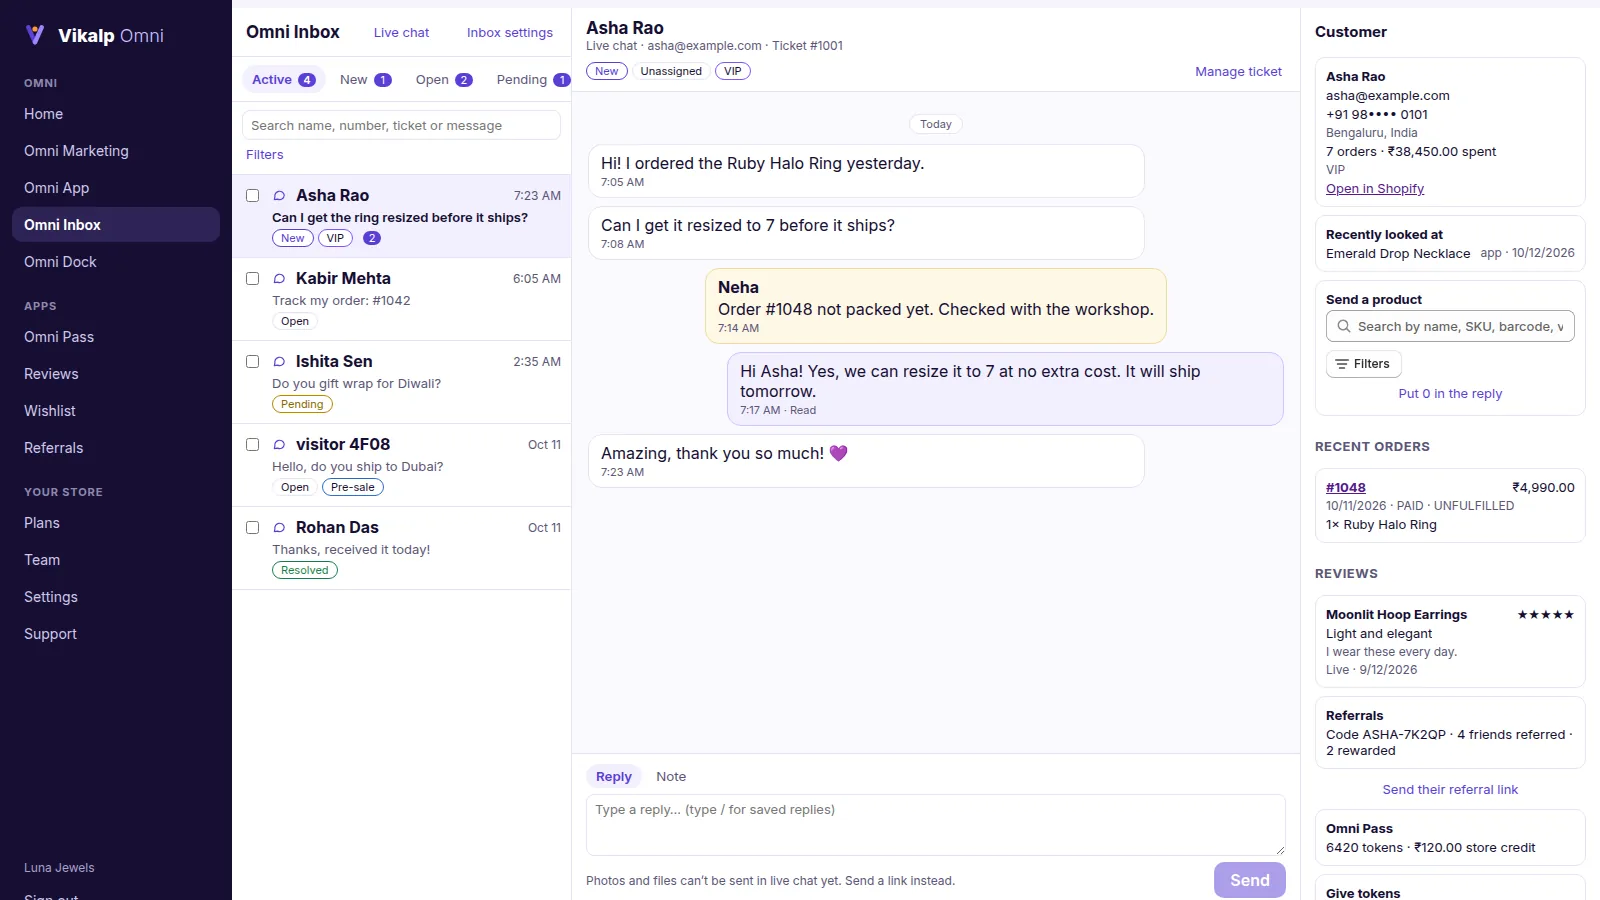Click chat bubble icon beside Asha Rao

point(280,196)
